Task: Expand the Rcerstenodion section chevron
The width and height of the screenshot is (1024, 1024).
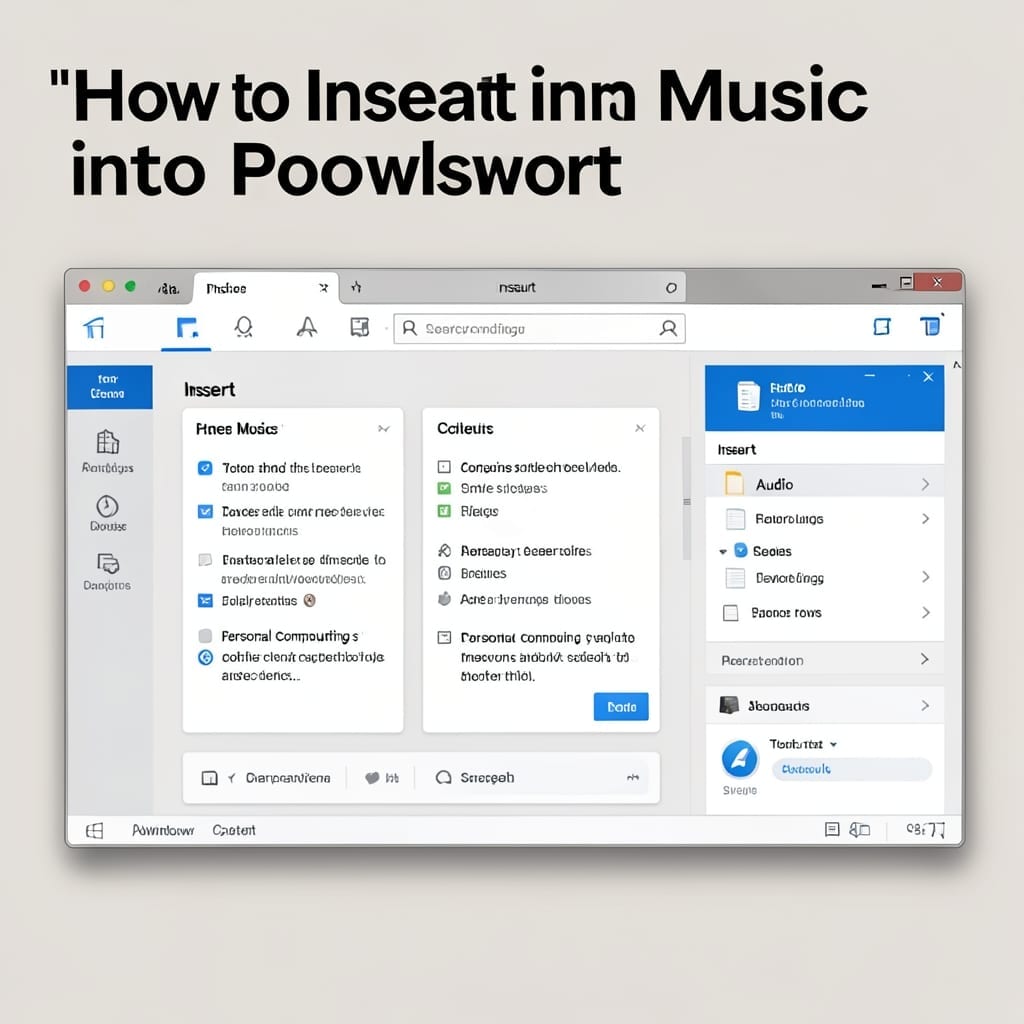Action: 925,659
